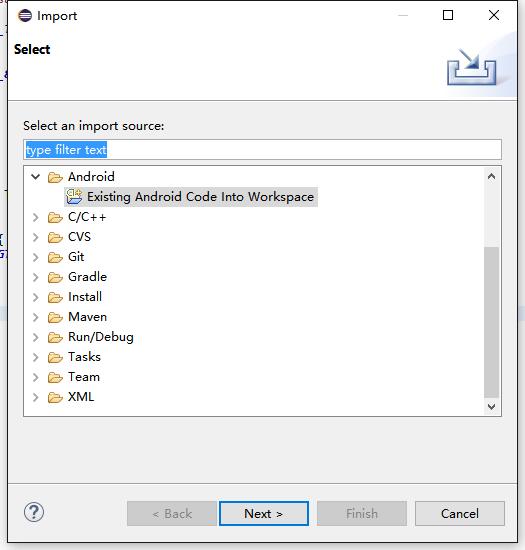Screen dimensions: 525x550
Task: Select the CVS tree item
Action: click(79, 237)
